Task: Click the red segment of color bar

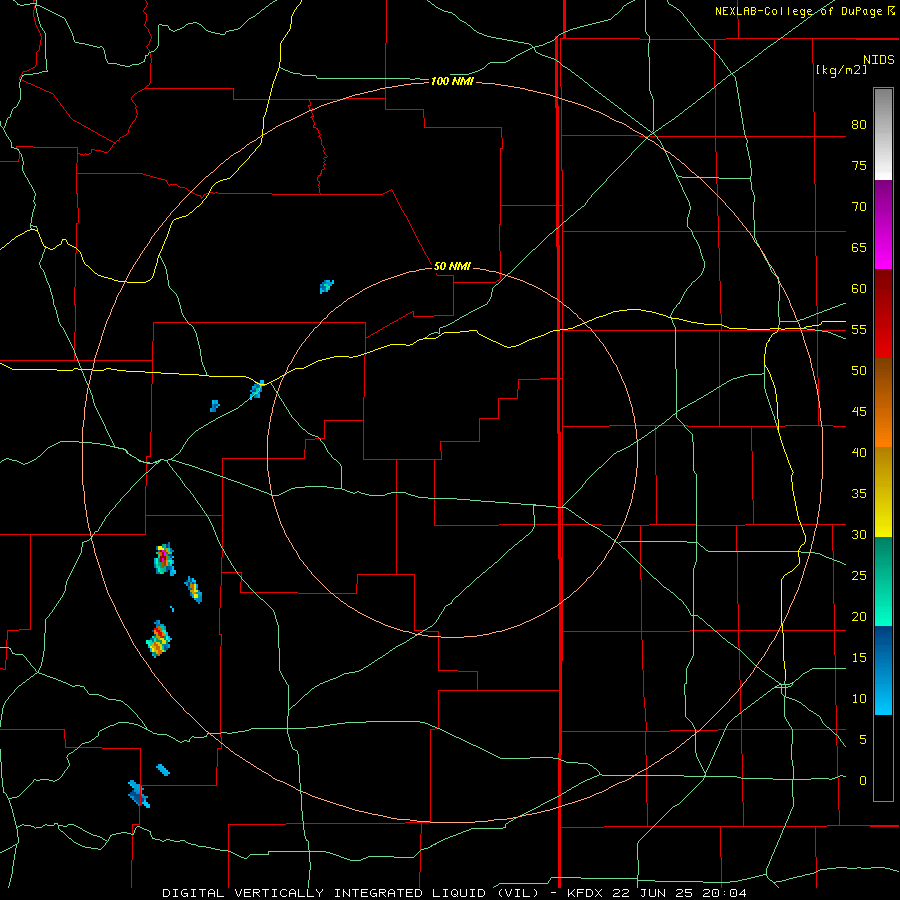Action: coord(883,314)
